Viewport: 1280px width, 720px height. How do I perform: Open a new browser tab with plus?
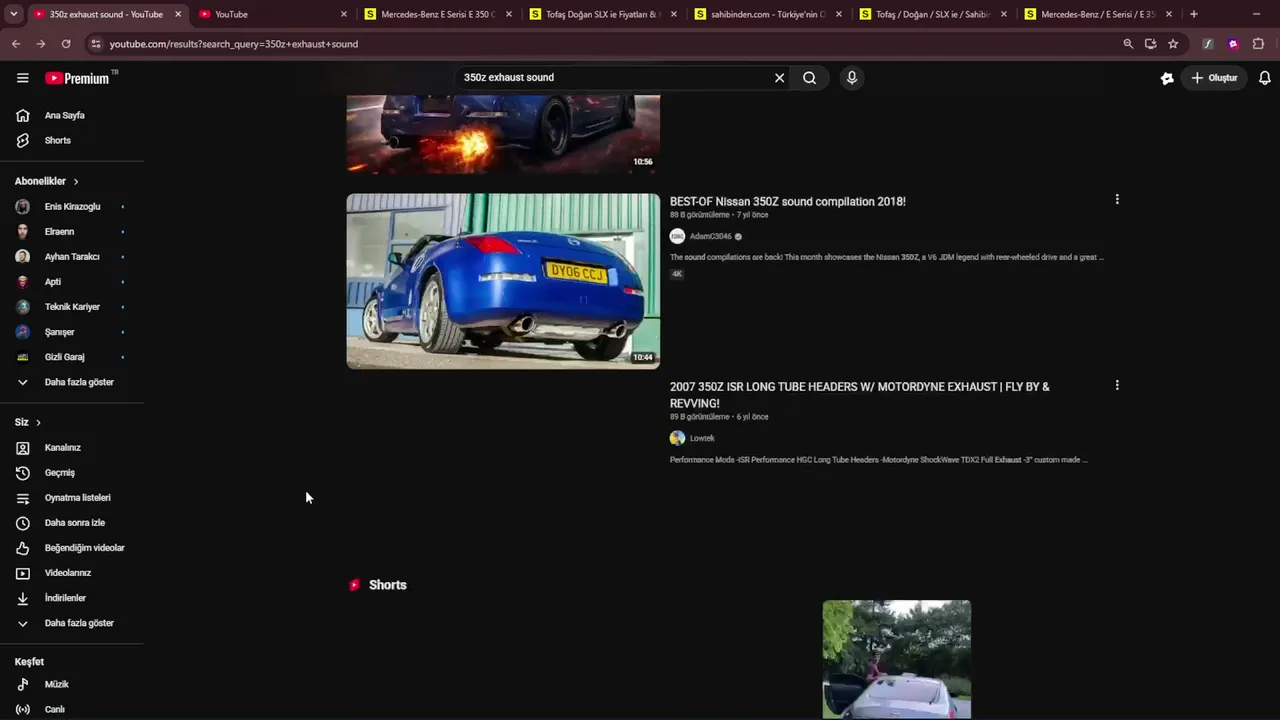(x=1194, y=14)
